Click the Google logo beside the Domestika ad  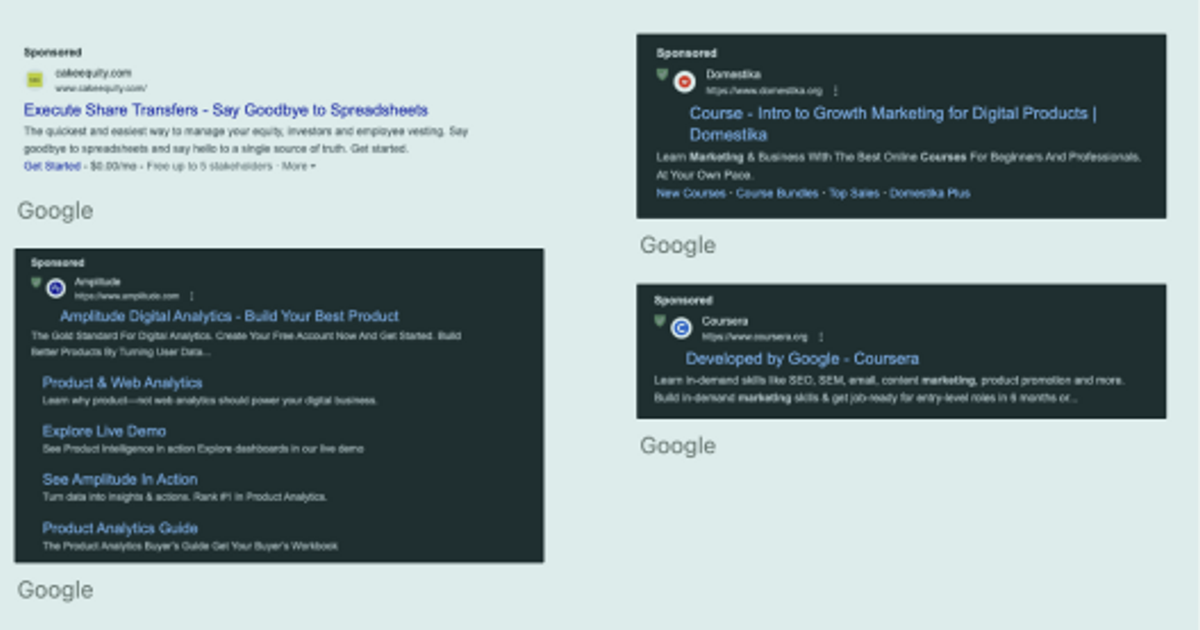(x=677, y=244)
